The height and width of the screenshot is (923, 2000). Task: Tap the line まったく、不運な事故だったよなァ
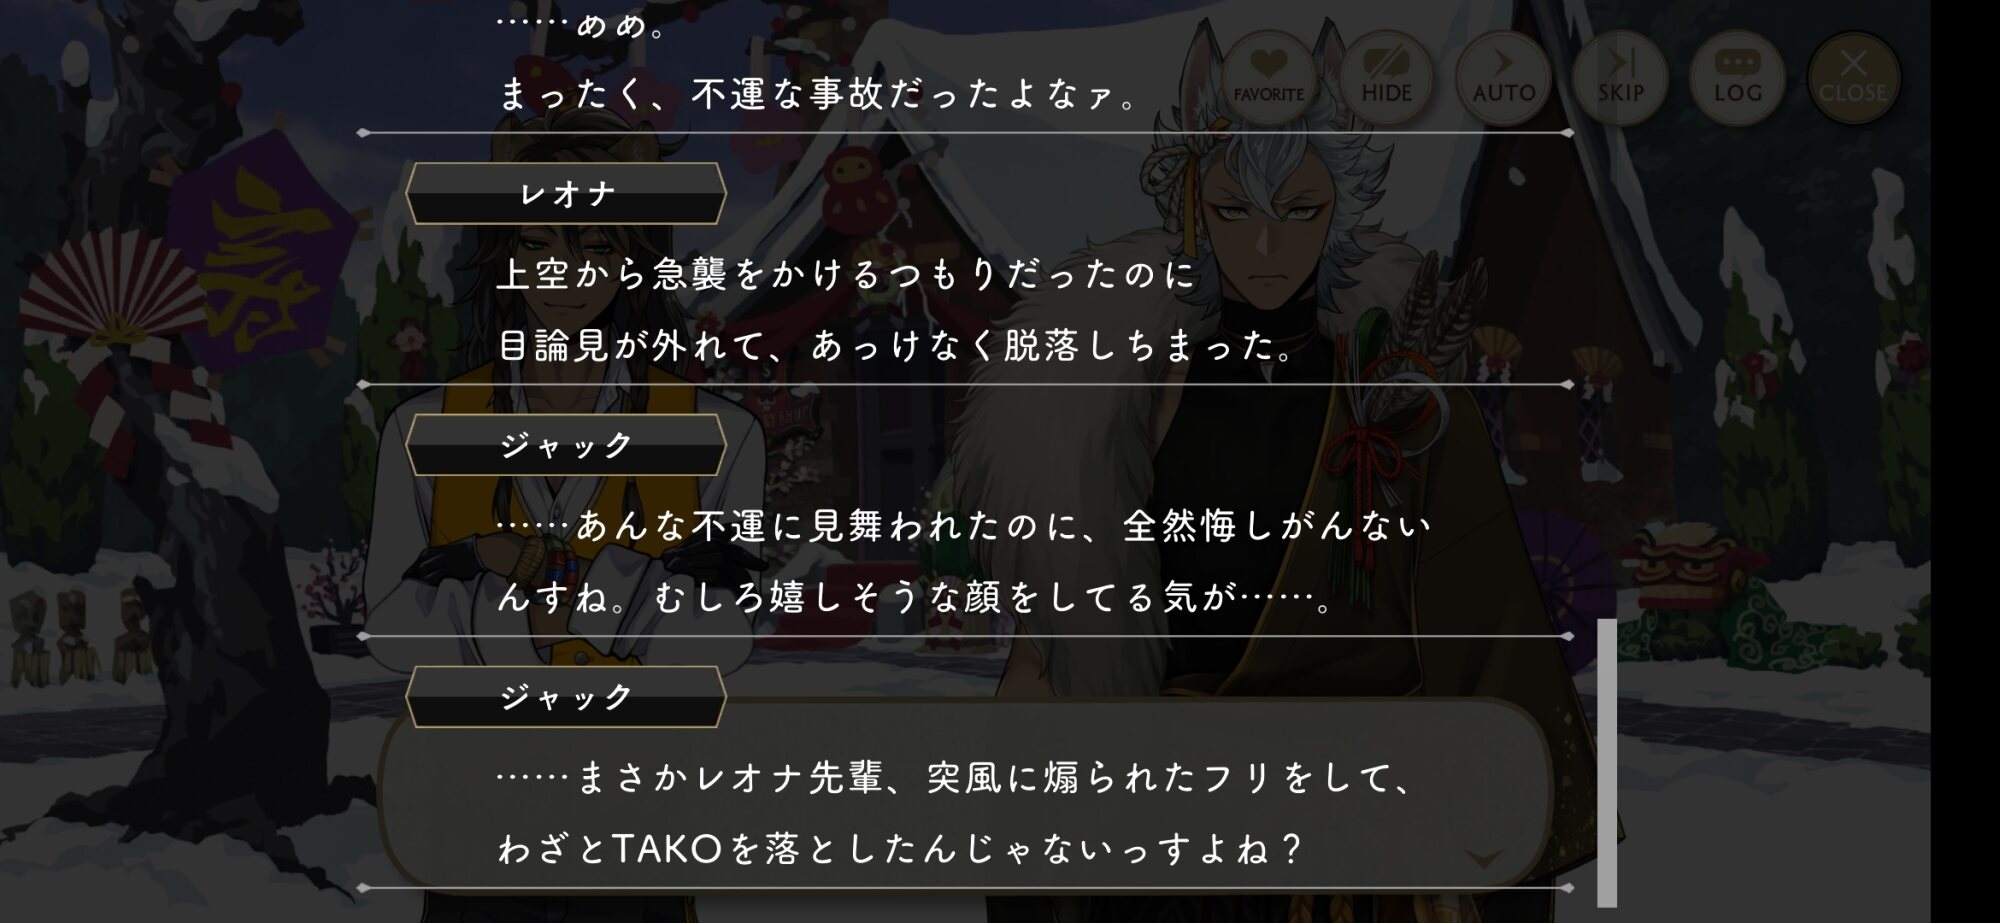[x=818, y=94]
